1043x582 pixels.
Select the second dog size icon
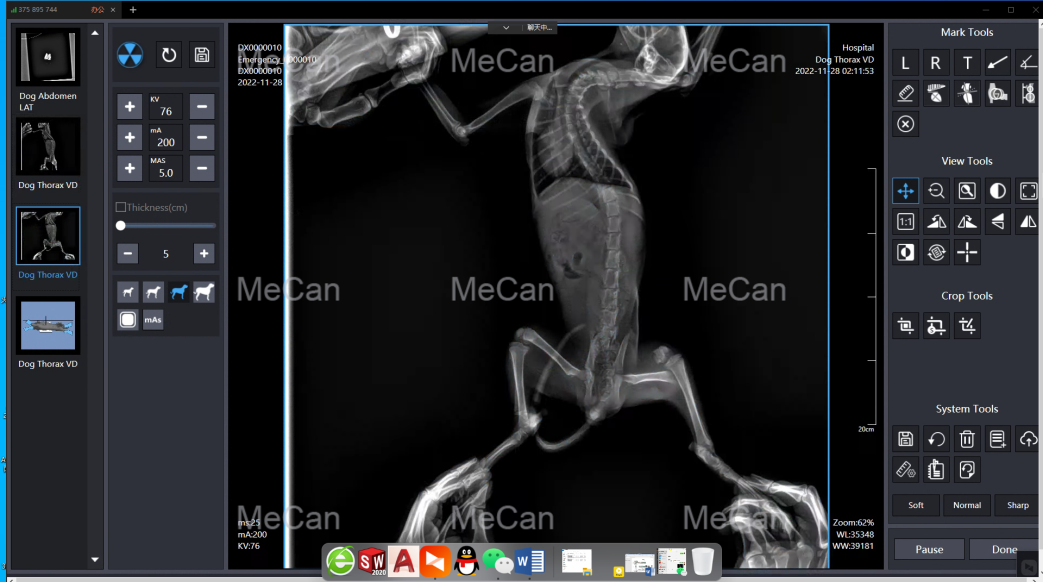point(153,292)
